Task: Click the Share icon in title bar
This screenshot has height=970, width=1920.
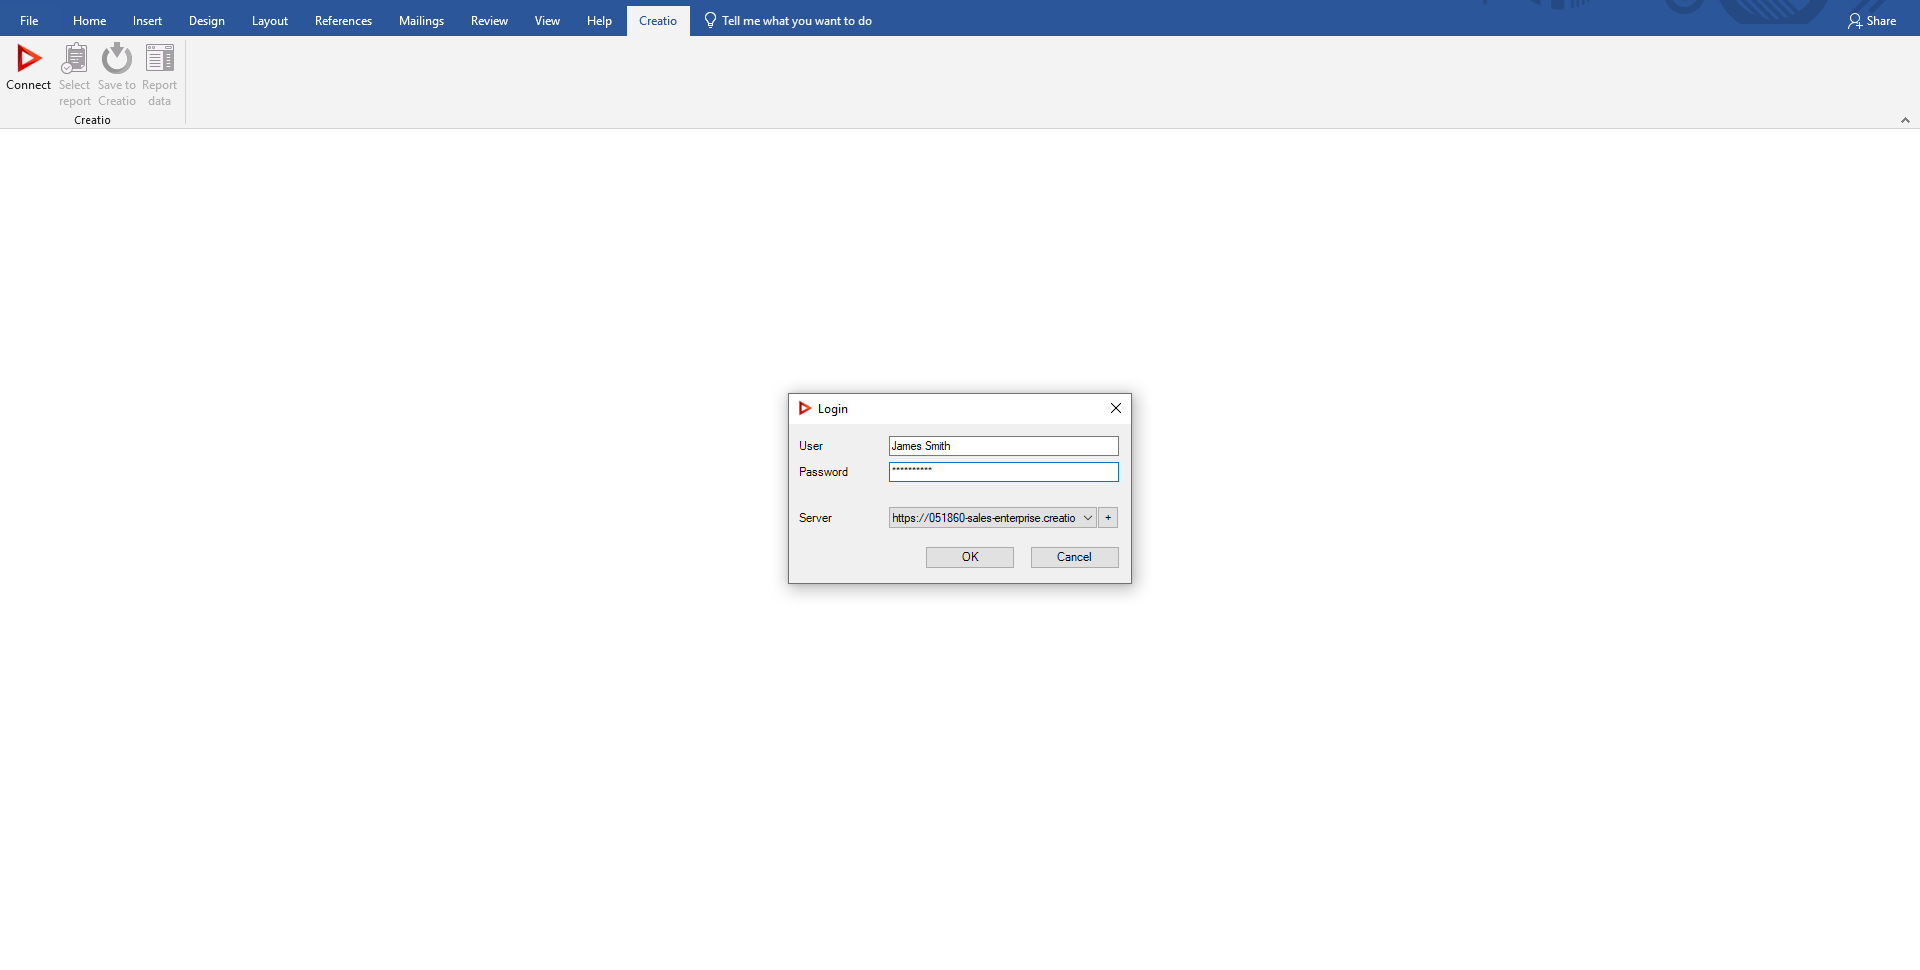Action: 1855,21
